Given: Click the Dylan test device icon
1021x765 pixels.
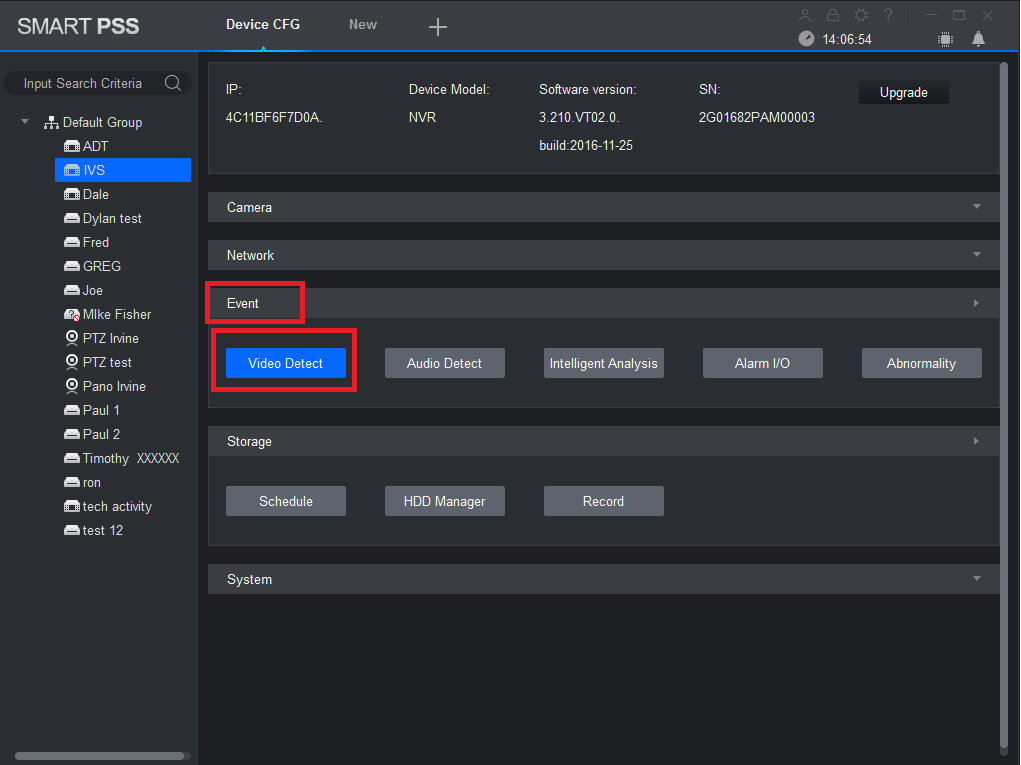Looking at the screenshot, I should (x=72, y=218).
